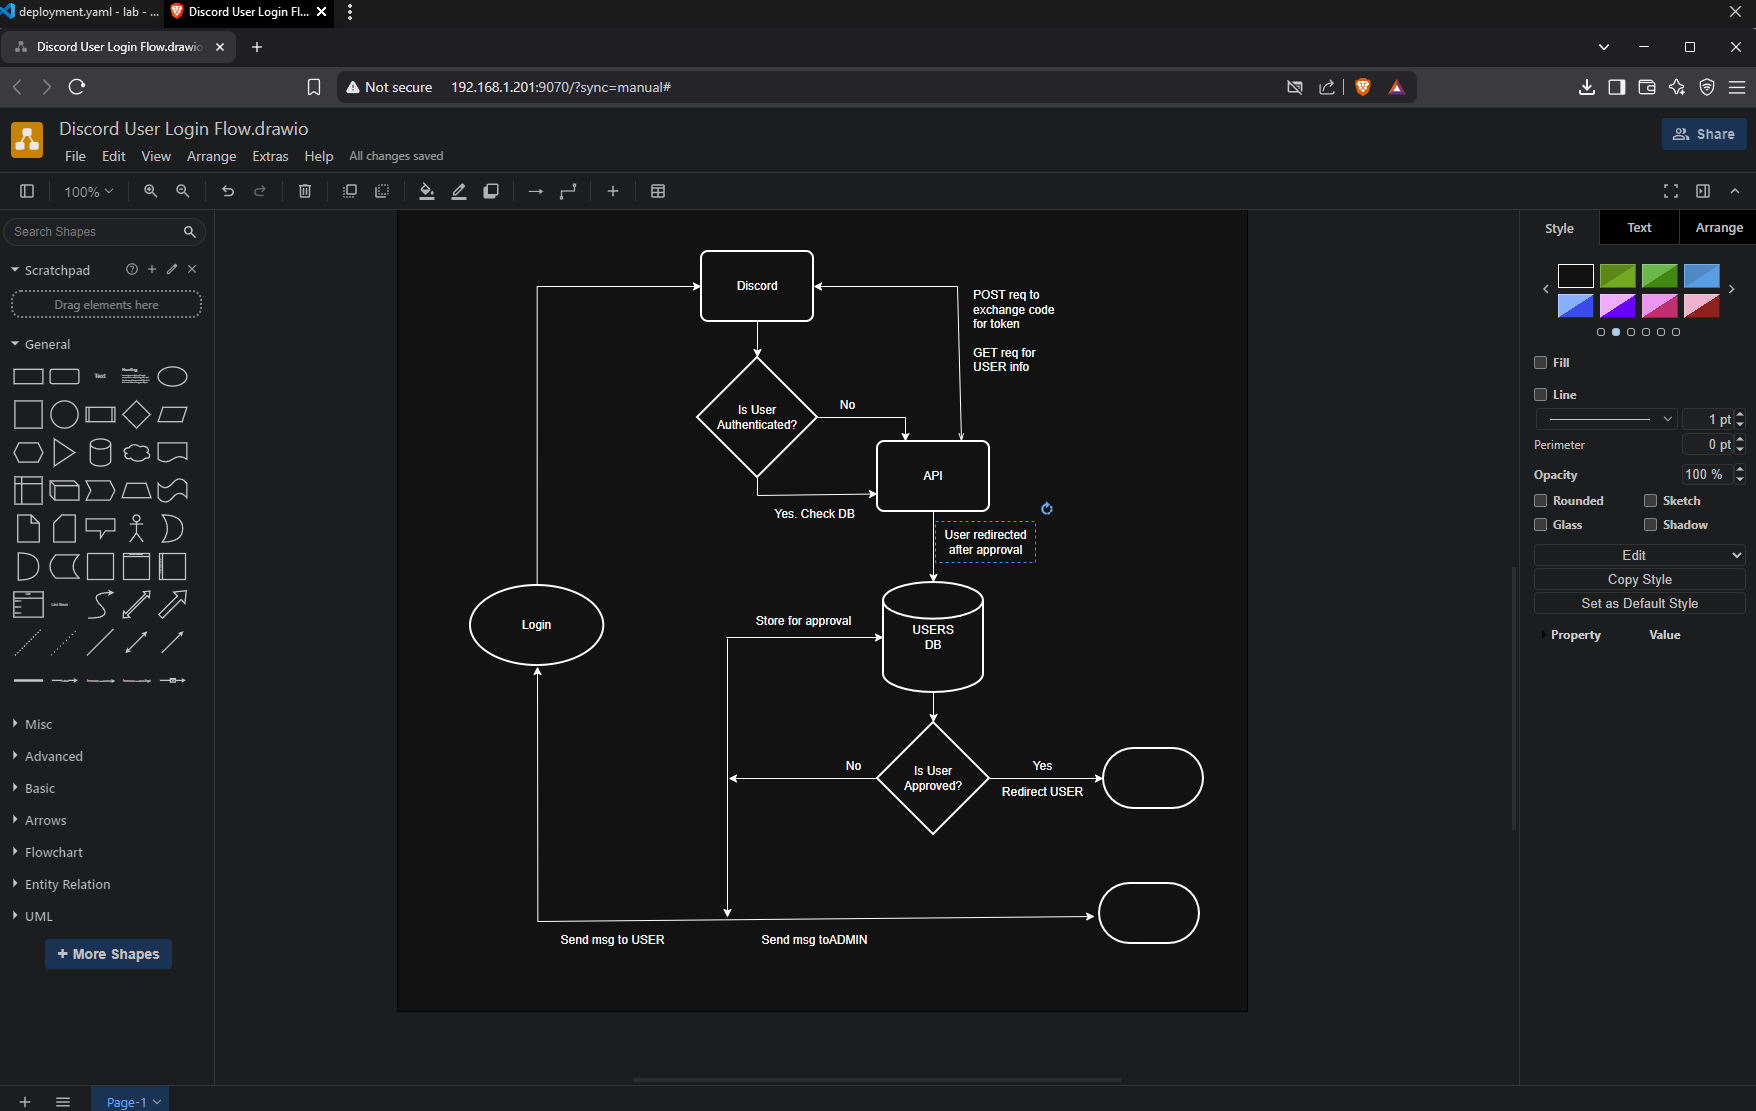Open the Help menu

(x=319, y=156)
